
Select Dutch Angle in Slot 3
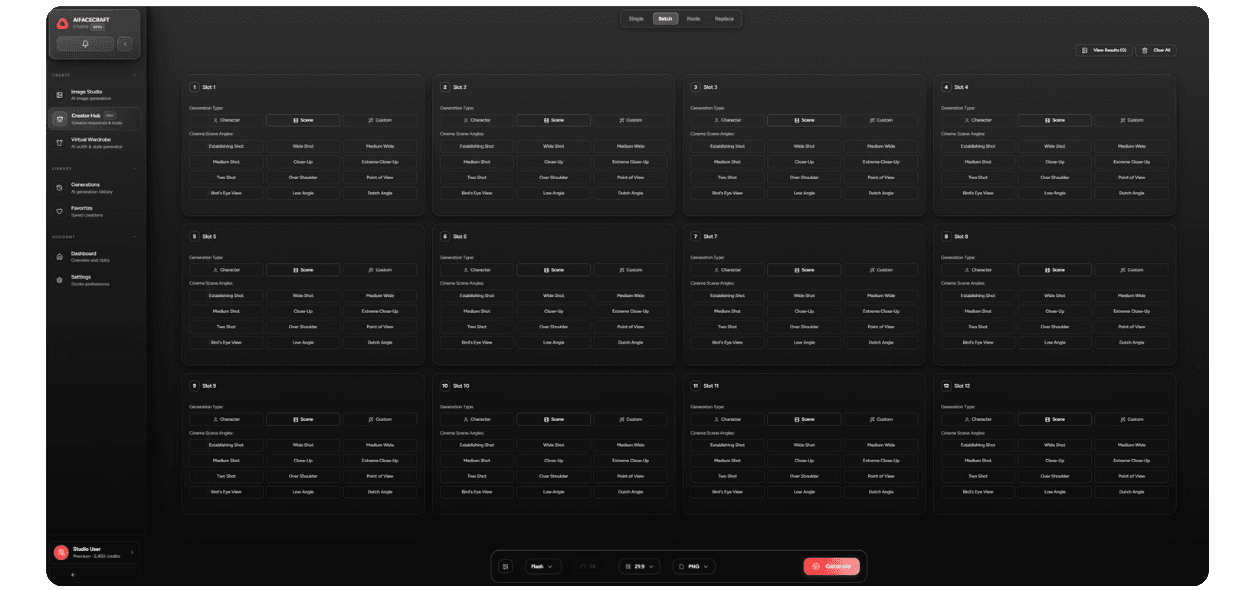point(881,192)
